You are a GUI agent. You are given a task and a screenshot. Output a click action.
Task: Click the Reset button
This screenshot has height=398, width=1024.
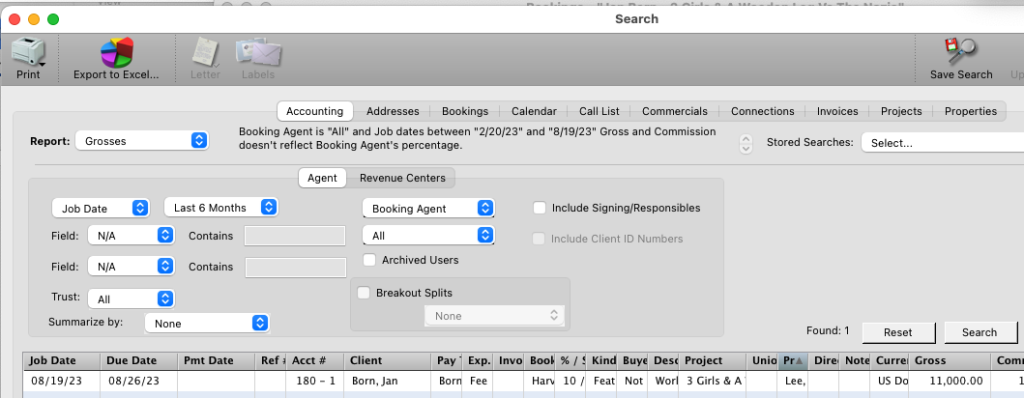point(898,332)
